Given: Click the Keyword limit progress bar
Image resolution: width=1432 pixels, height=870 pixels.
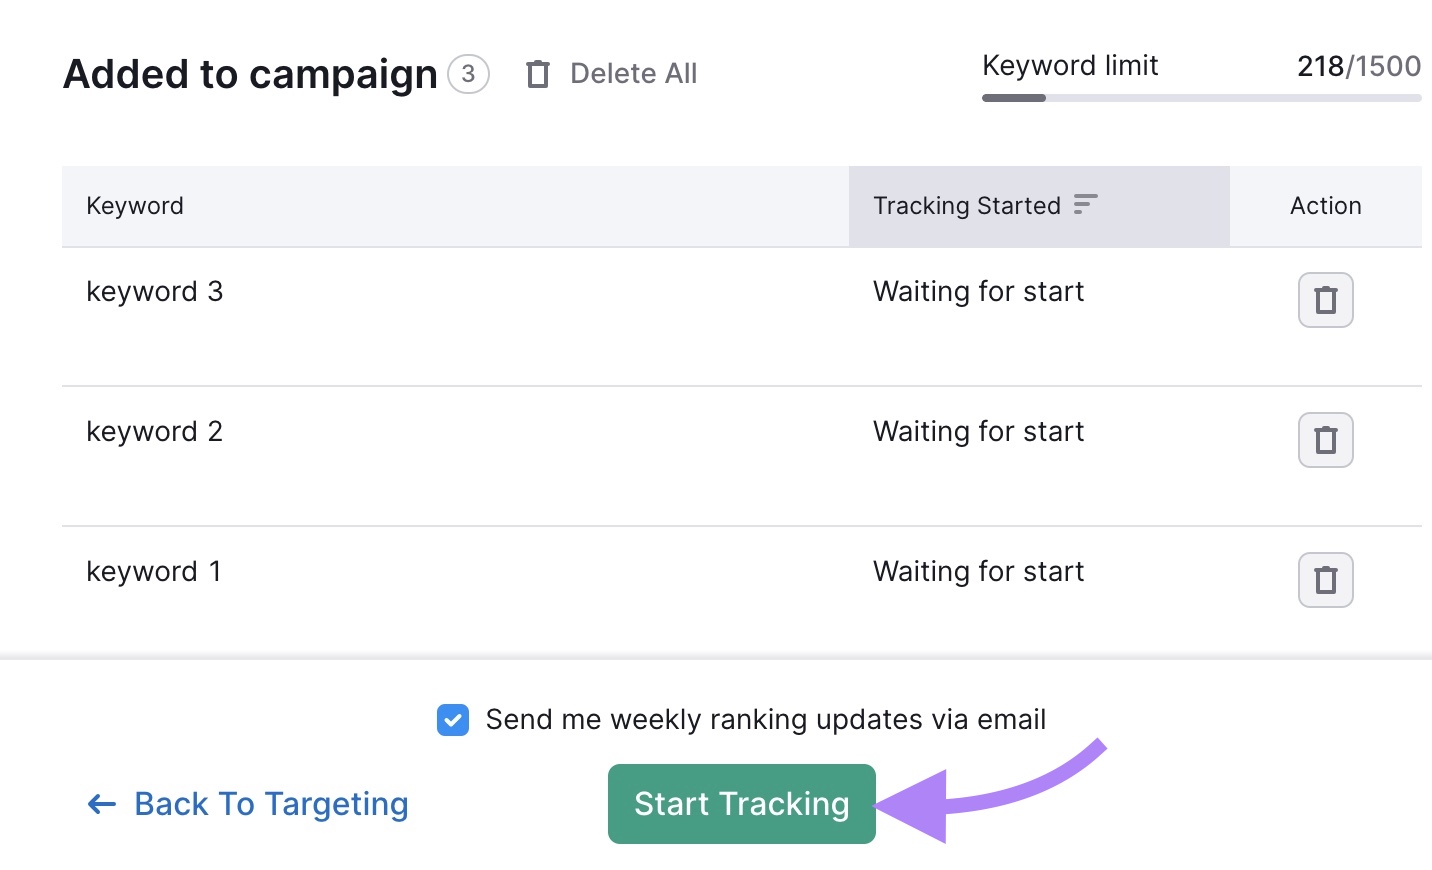Looking at the screenshot, I should tap(1200, 97).
